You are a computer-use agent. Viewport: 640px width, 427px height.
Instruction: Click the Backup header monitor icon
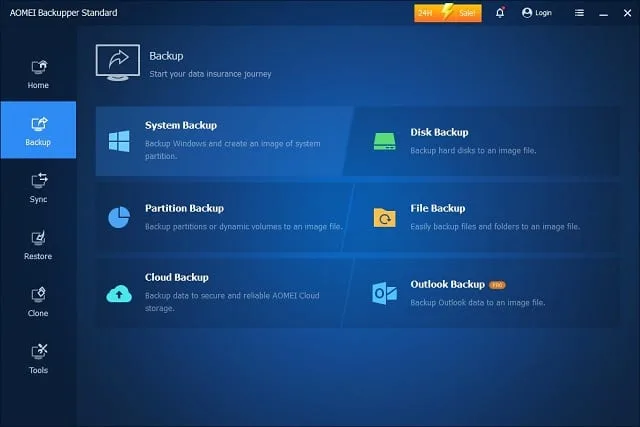pos(118,62)
